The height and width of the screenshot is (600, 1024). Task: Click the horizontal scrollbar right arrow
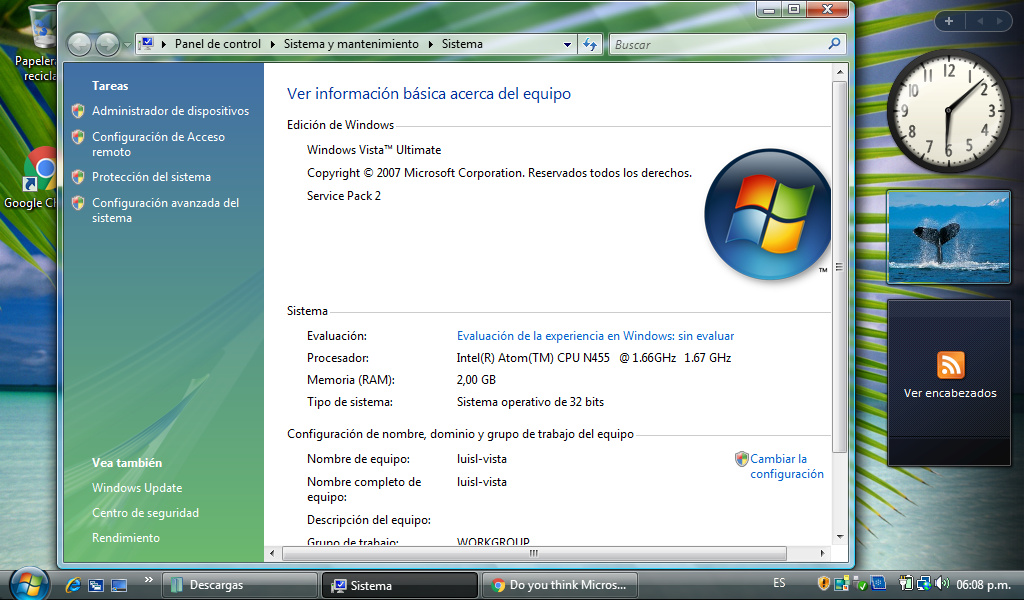tap(822, 553)
